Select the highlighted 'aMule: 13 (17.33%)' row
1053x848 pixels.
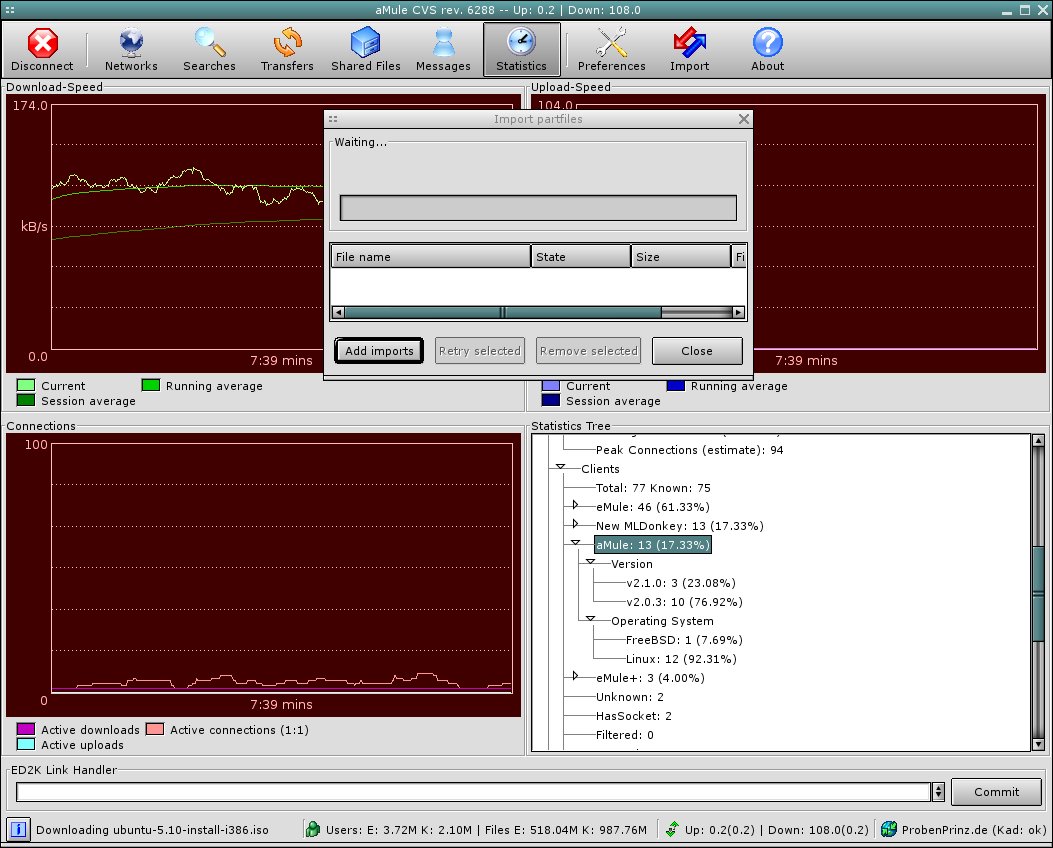click(x=652, y=545)
